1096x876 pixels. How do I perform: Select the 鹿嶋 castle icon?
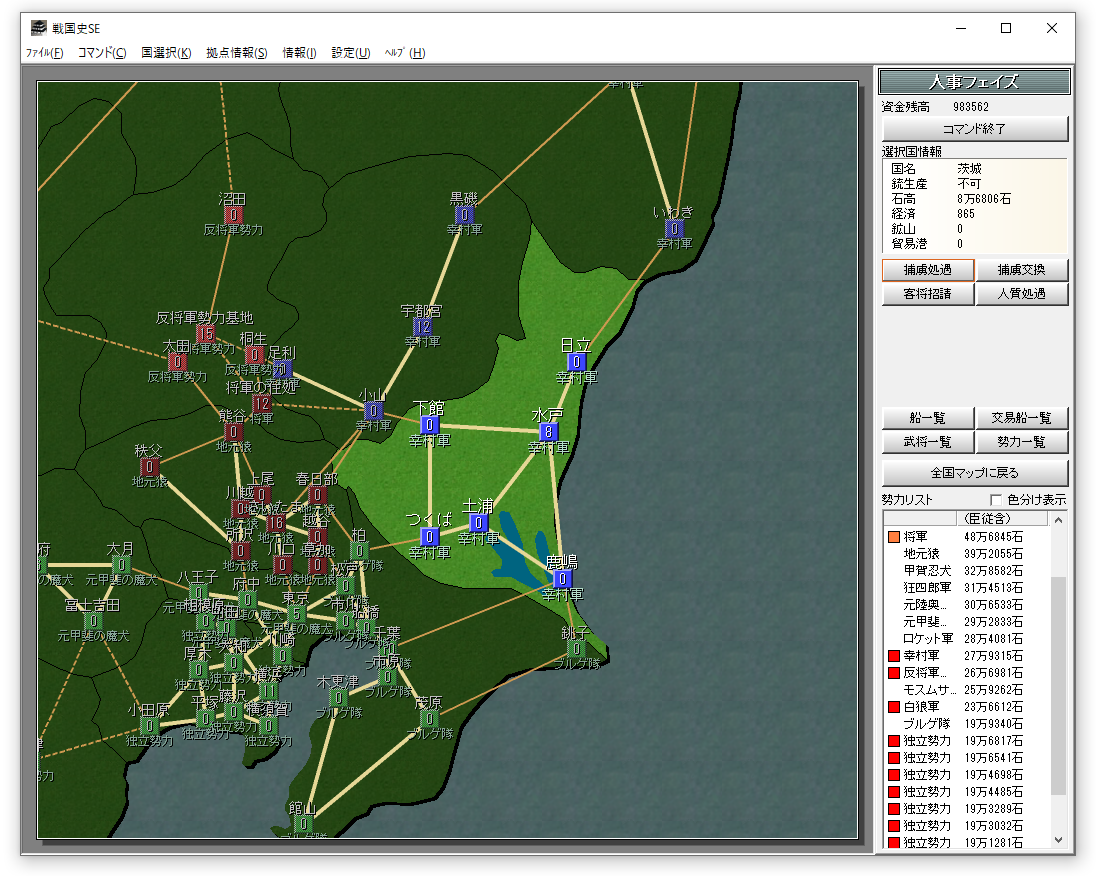point(562,579)
